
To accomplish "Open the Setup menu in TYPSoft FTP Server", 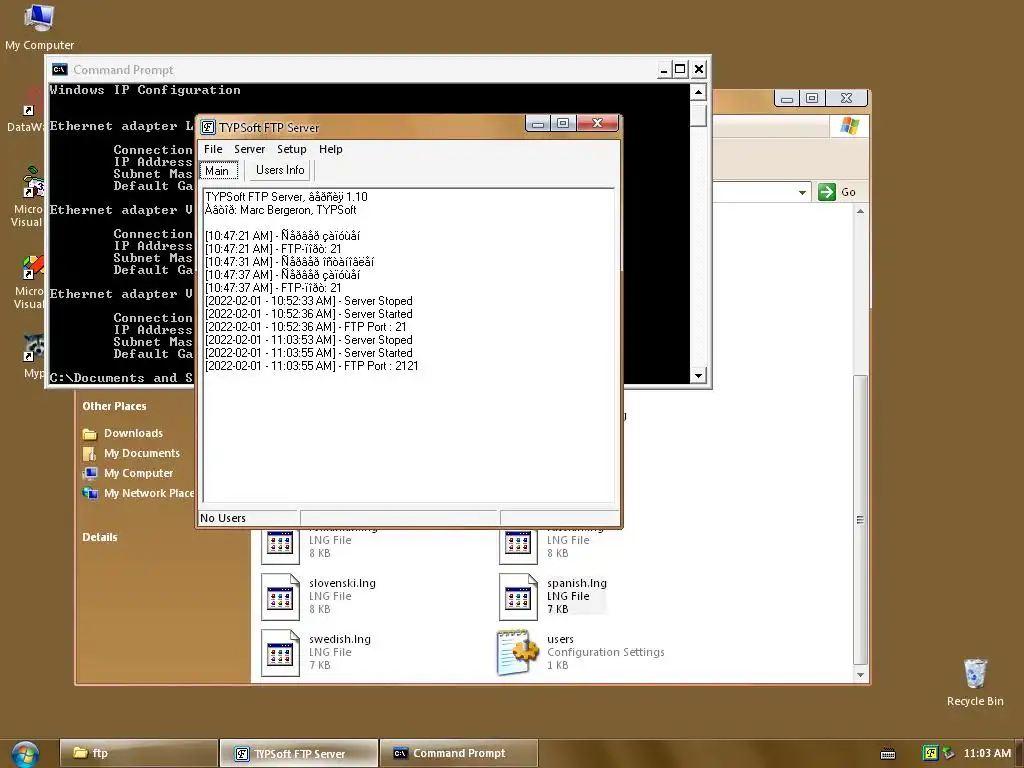I will pos(291,149).
